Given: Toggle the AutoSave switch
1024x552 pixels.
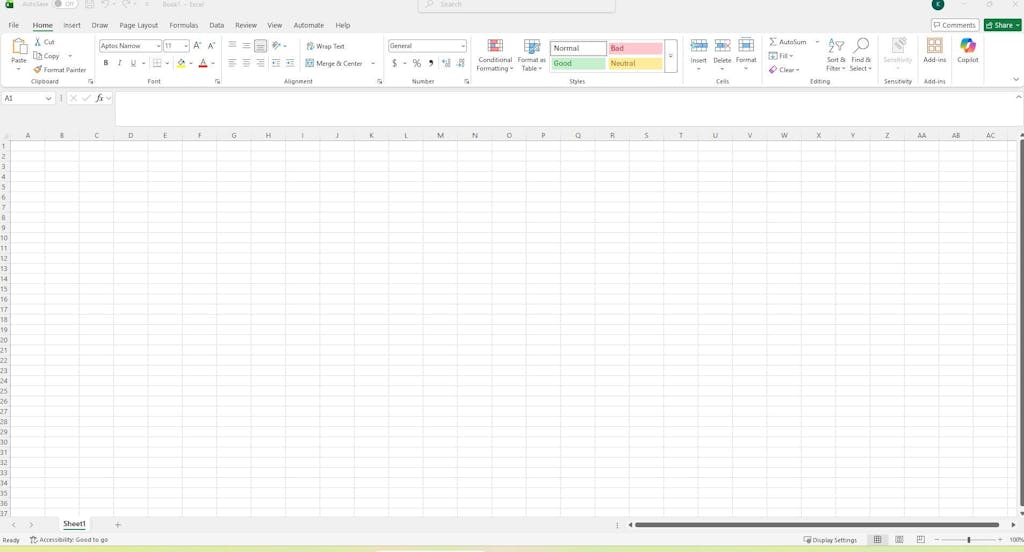Looking at the screenshot, I should click(x=65, y=4).
